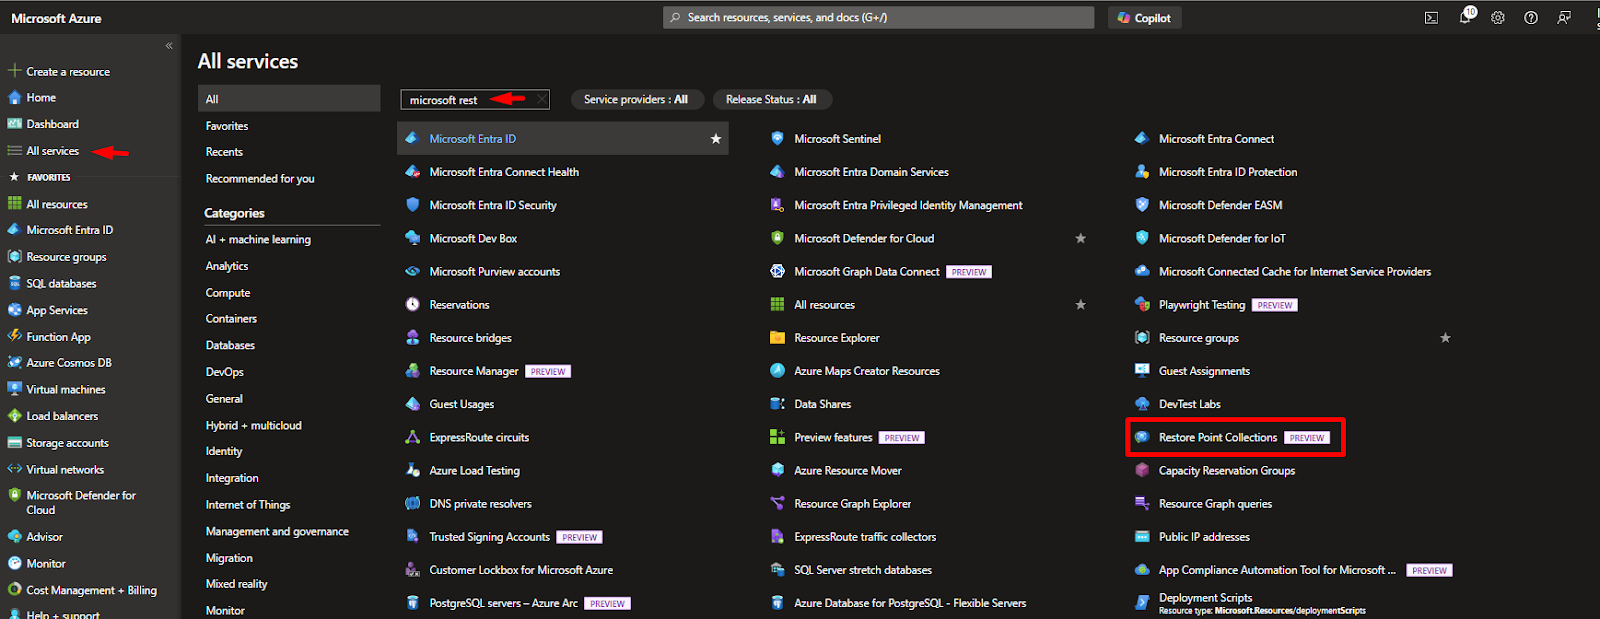This screenshot has height=619, width=1600.
Task: Choose the Compute category
Action: click(x=228, y=293)
